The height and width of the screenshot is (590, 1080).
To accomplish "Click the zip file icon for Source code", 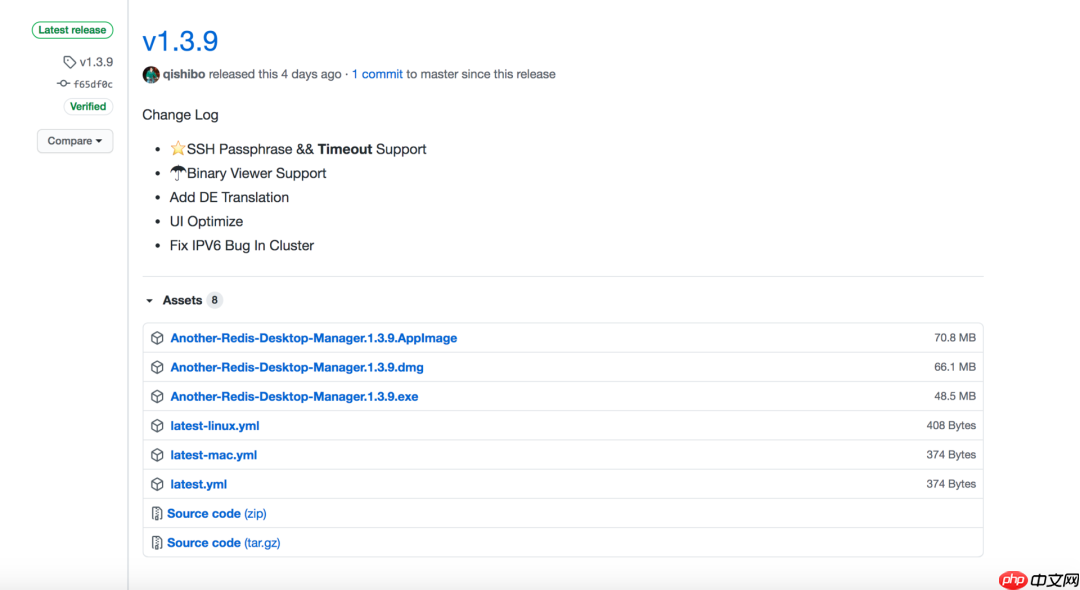I will click(157, 514).
